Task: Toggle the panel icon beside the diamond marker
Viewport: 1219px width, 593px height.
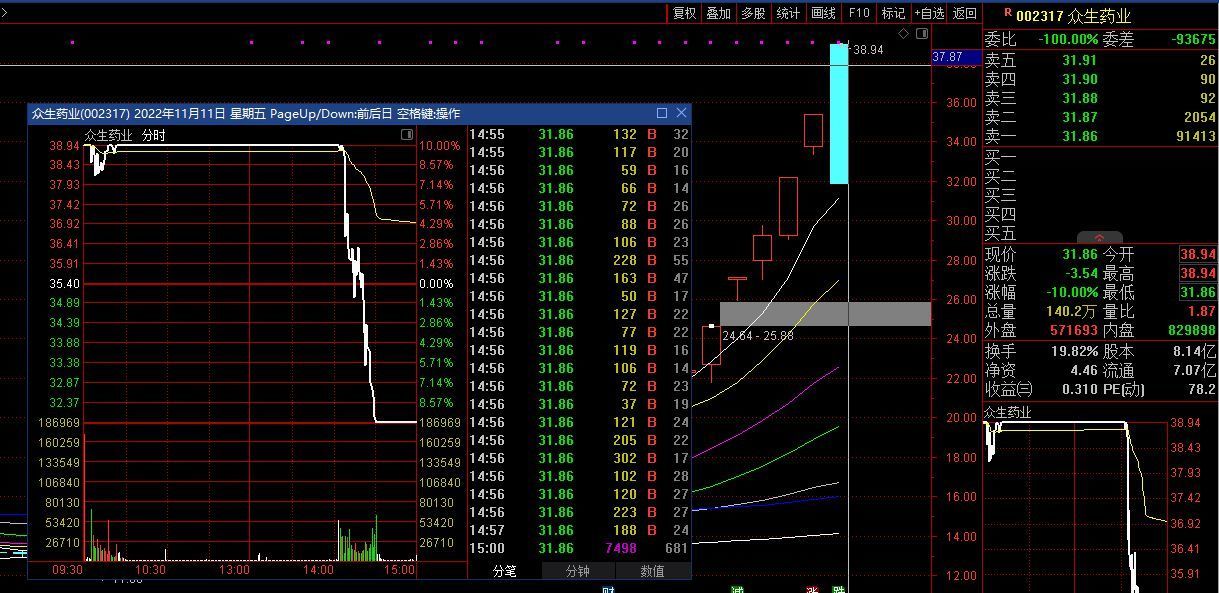Action: [x=920, y=34]
